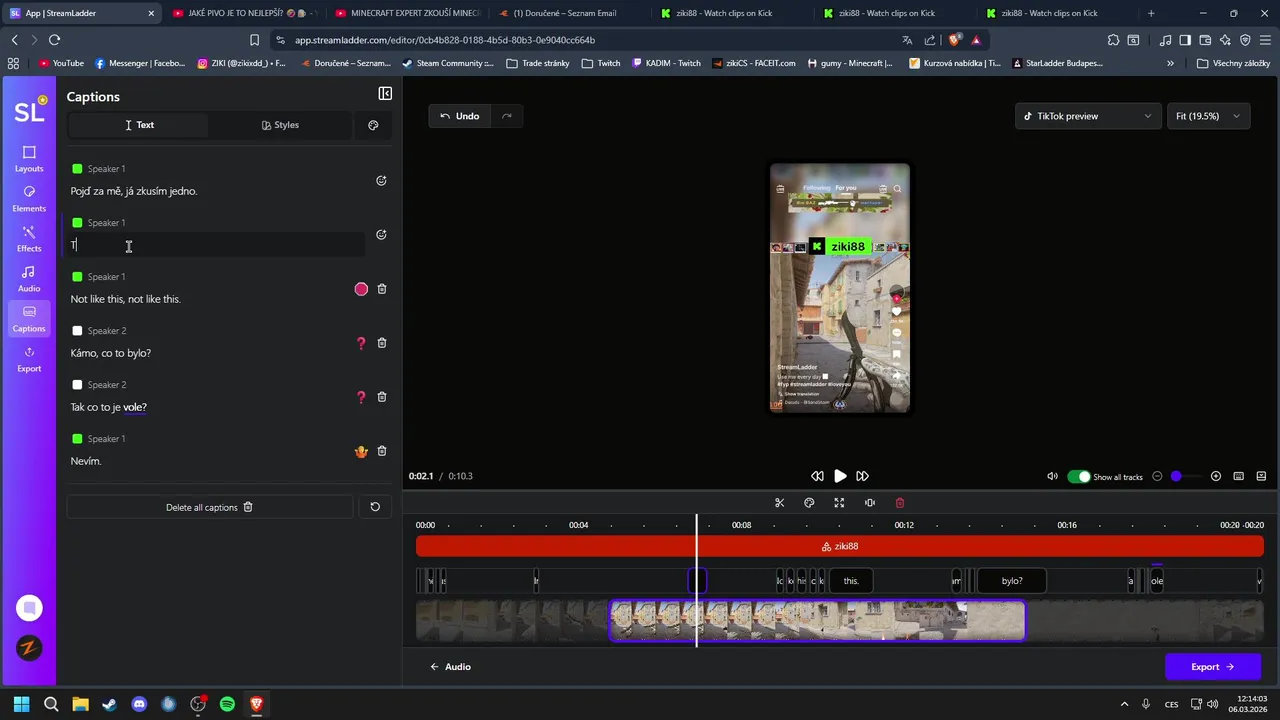Collapse the Captions side panel

(x=385, y=94)
